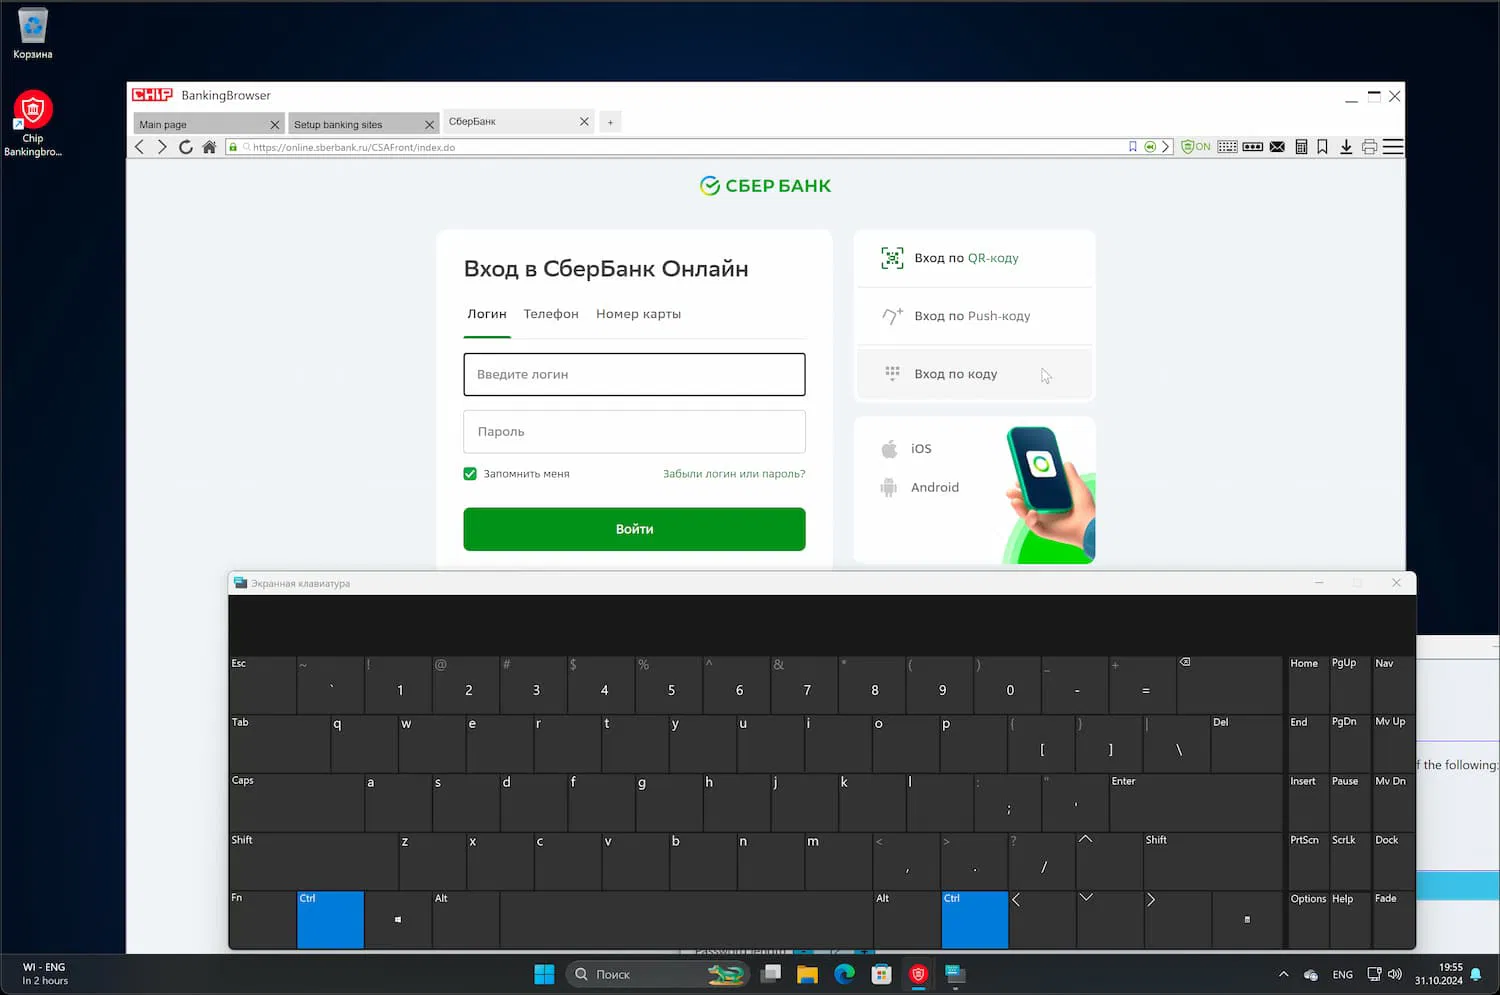
Task: Open the password manager toolbar icon
Action: (x=1252, y=147)
